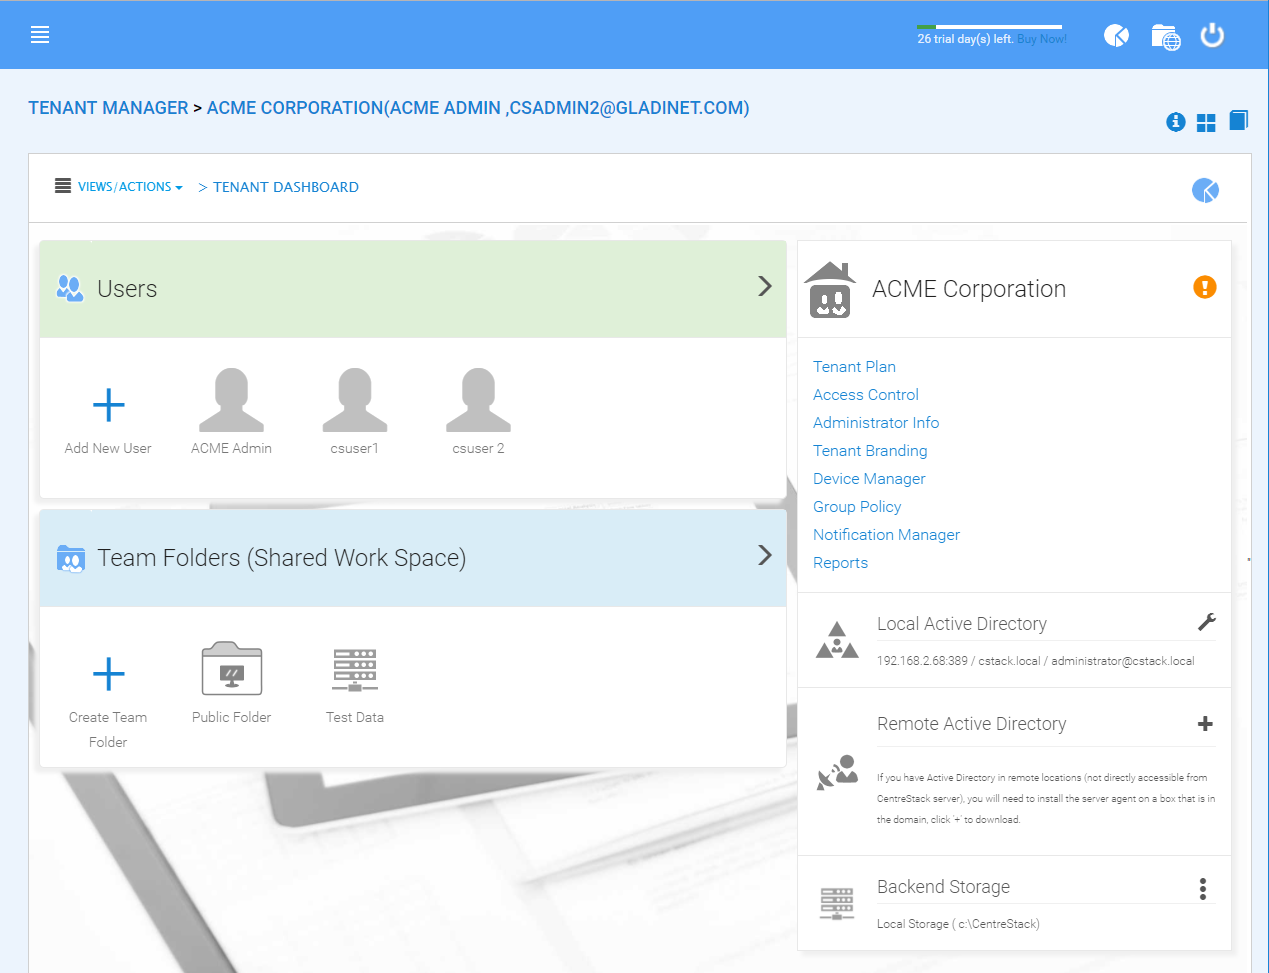Click the Users panel title
Viewport: 1269px width, 973px height.
tap(127, 289)
